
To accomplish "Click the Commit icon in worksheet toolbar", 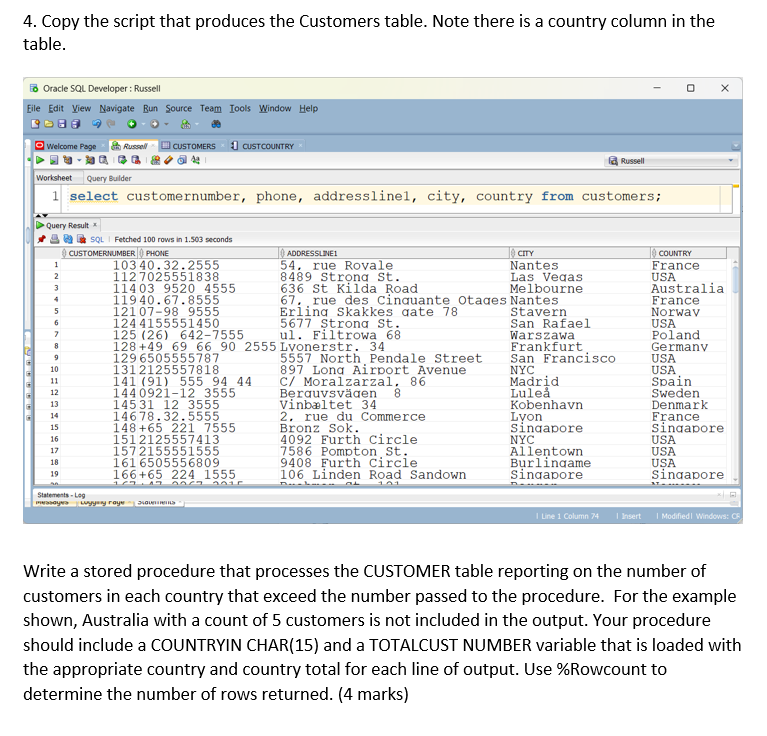I will (122, 160).
